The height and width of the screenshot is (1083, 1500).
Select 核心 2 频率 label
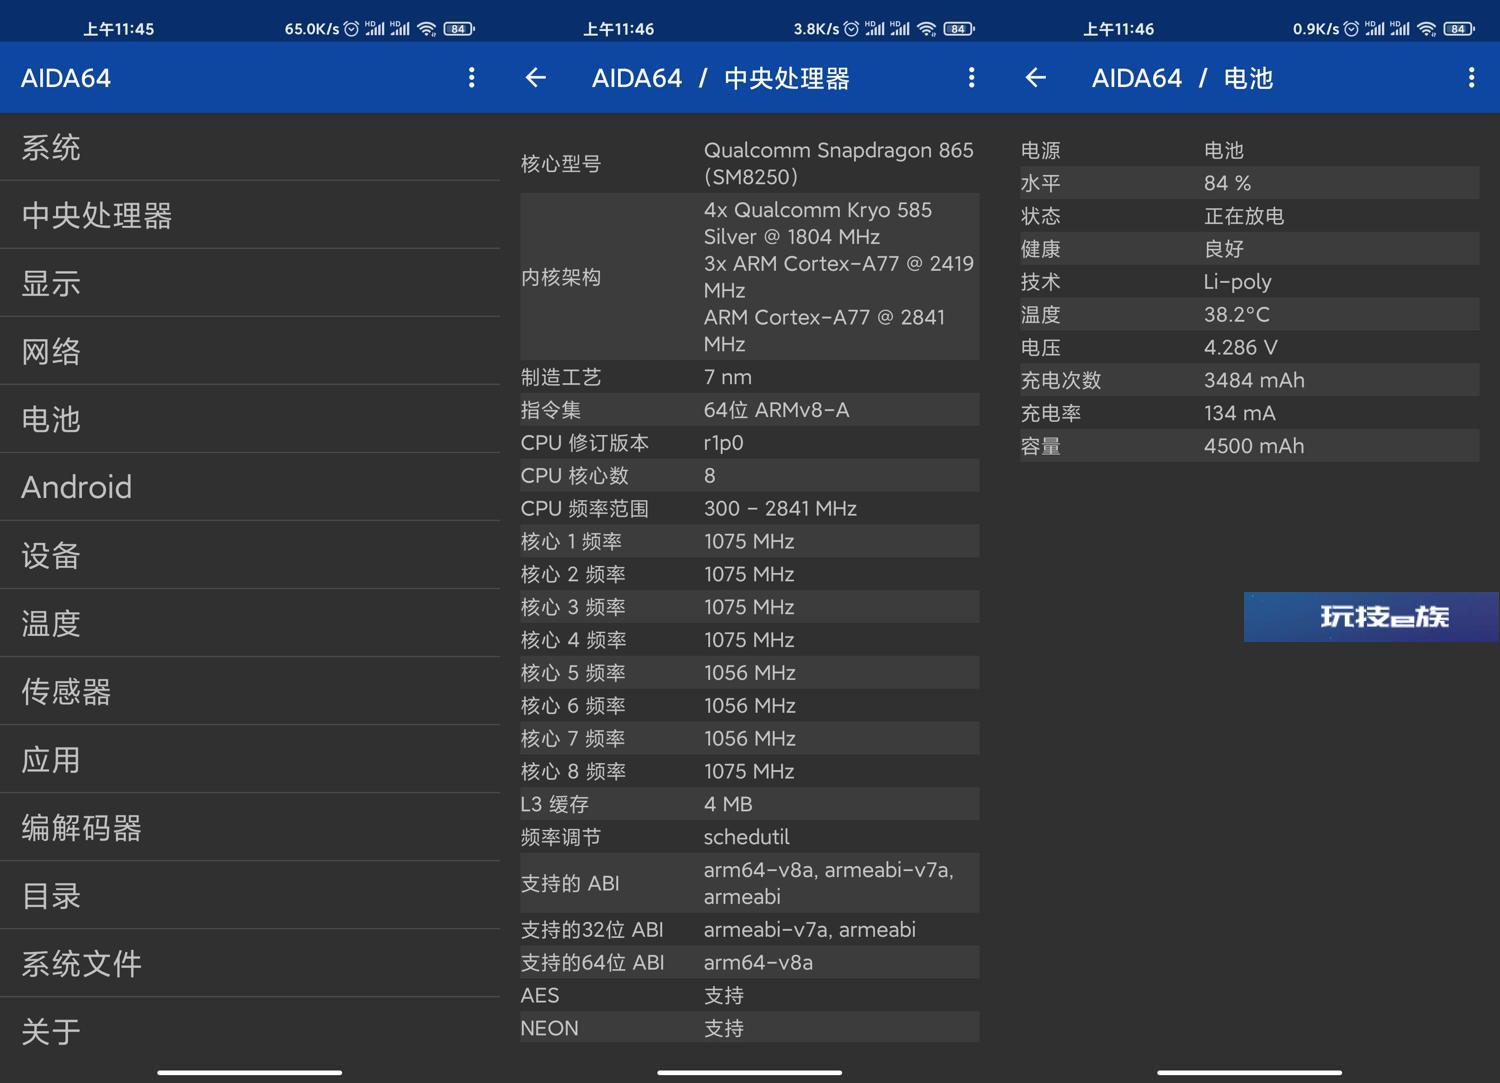[x=572, y=575]
